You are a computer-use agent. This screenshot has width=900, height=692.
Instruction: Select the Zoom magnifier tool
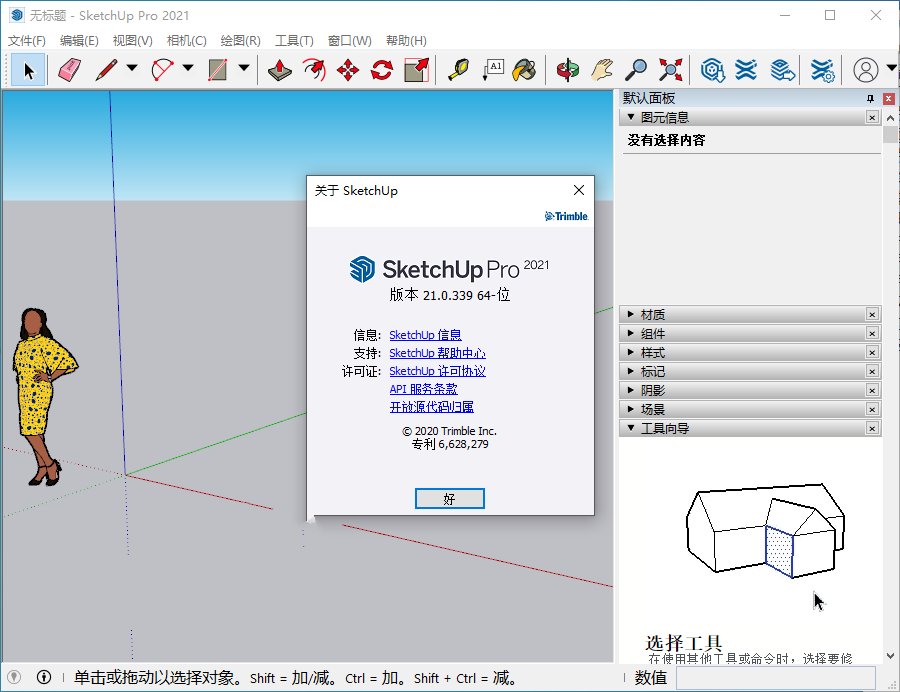636,70
